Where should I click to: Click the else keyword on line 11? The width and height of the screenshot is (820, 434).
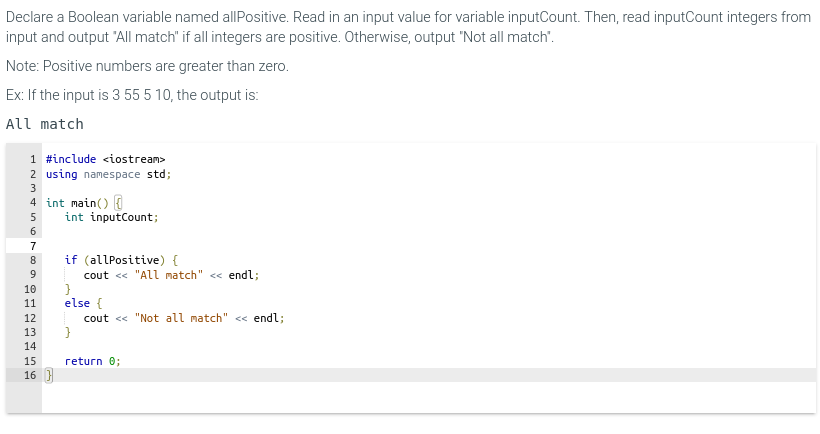pyautogui.click(x=77, y=303)
